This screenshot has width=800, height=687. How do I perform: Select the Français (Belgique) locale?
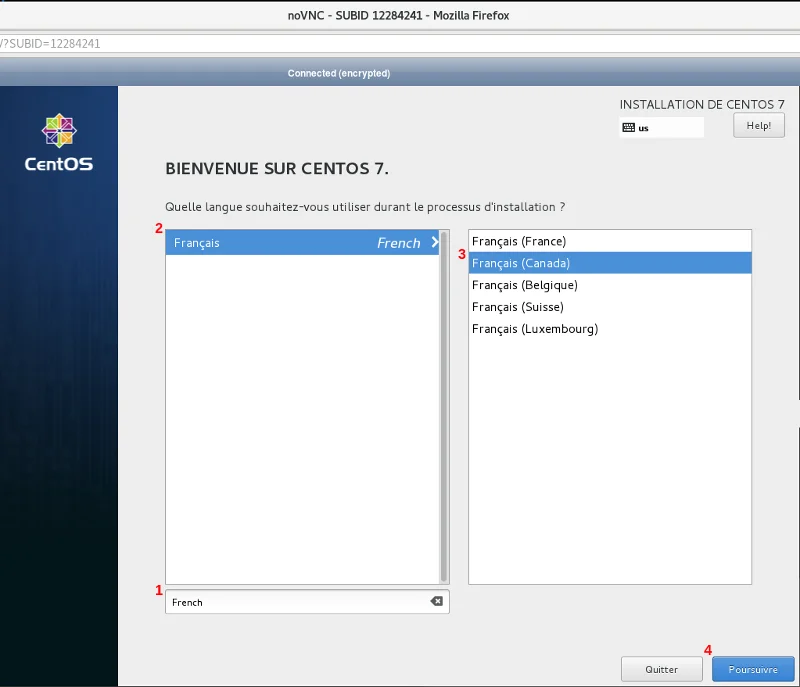(560, 285)
